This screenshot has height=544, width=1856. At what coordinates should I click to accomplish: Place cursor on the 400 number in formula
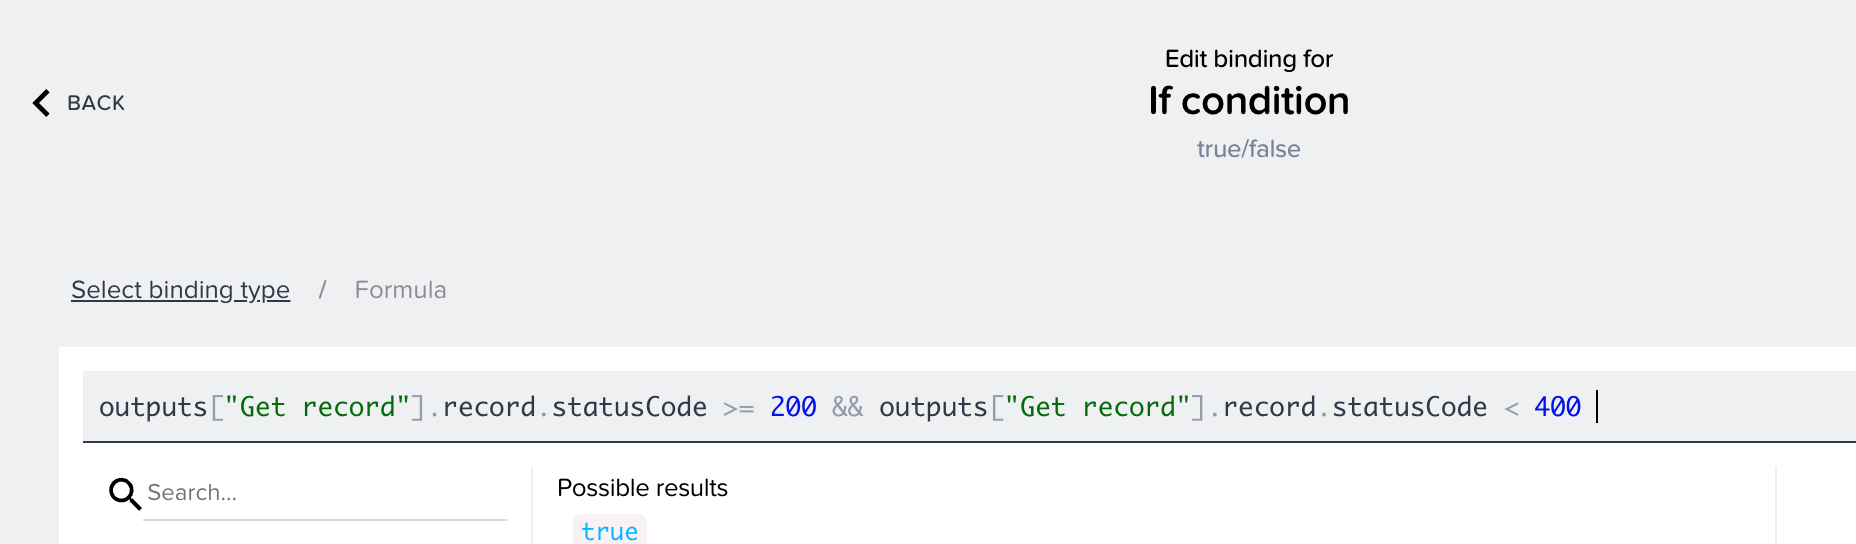pos(1557,407)
